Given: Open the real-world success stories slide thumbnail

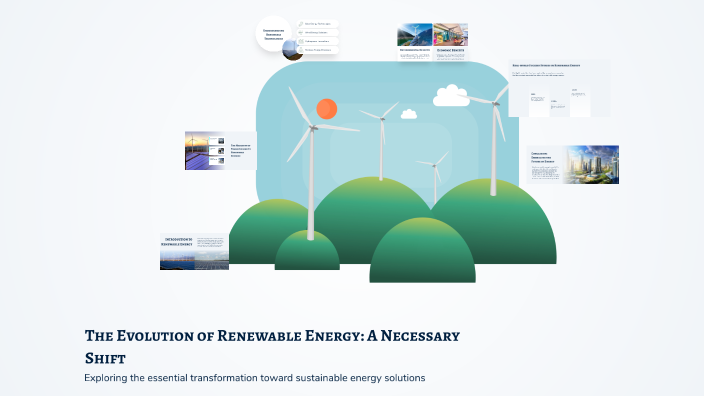Looking at the screenshot, I should 559,88.
